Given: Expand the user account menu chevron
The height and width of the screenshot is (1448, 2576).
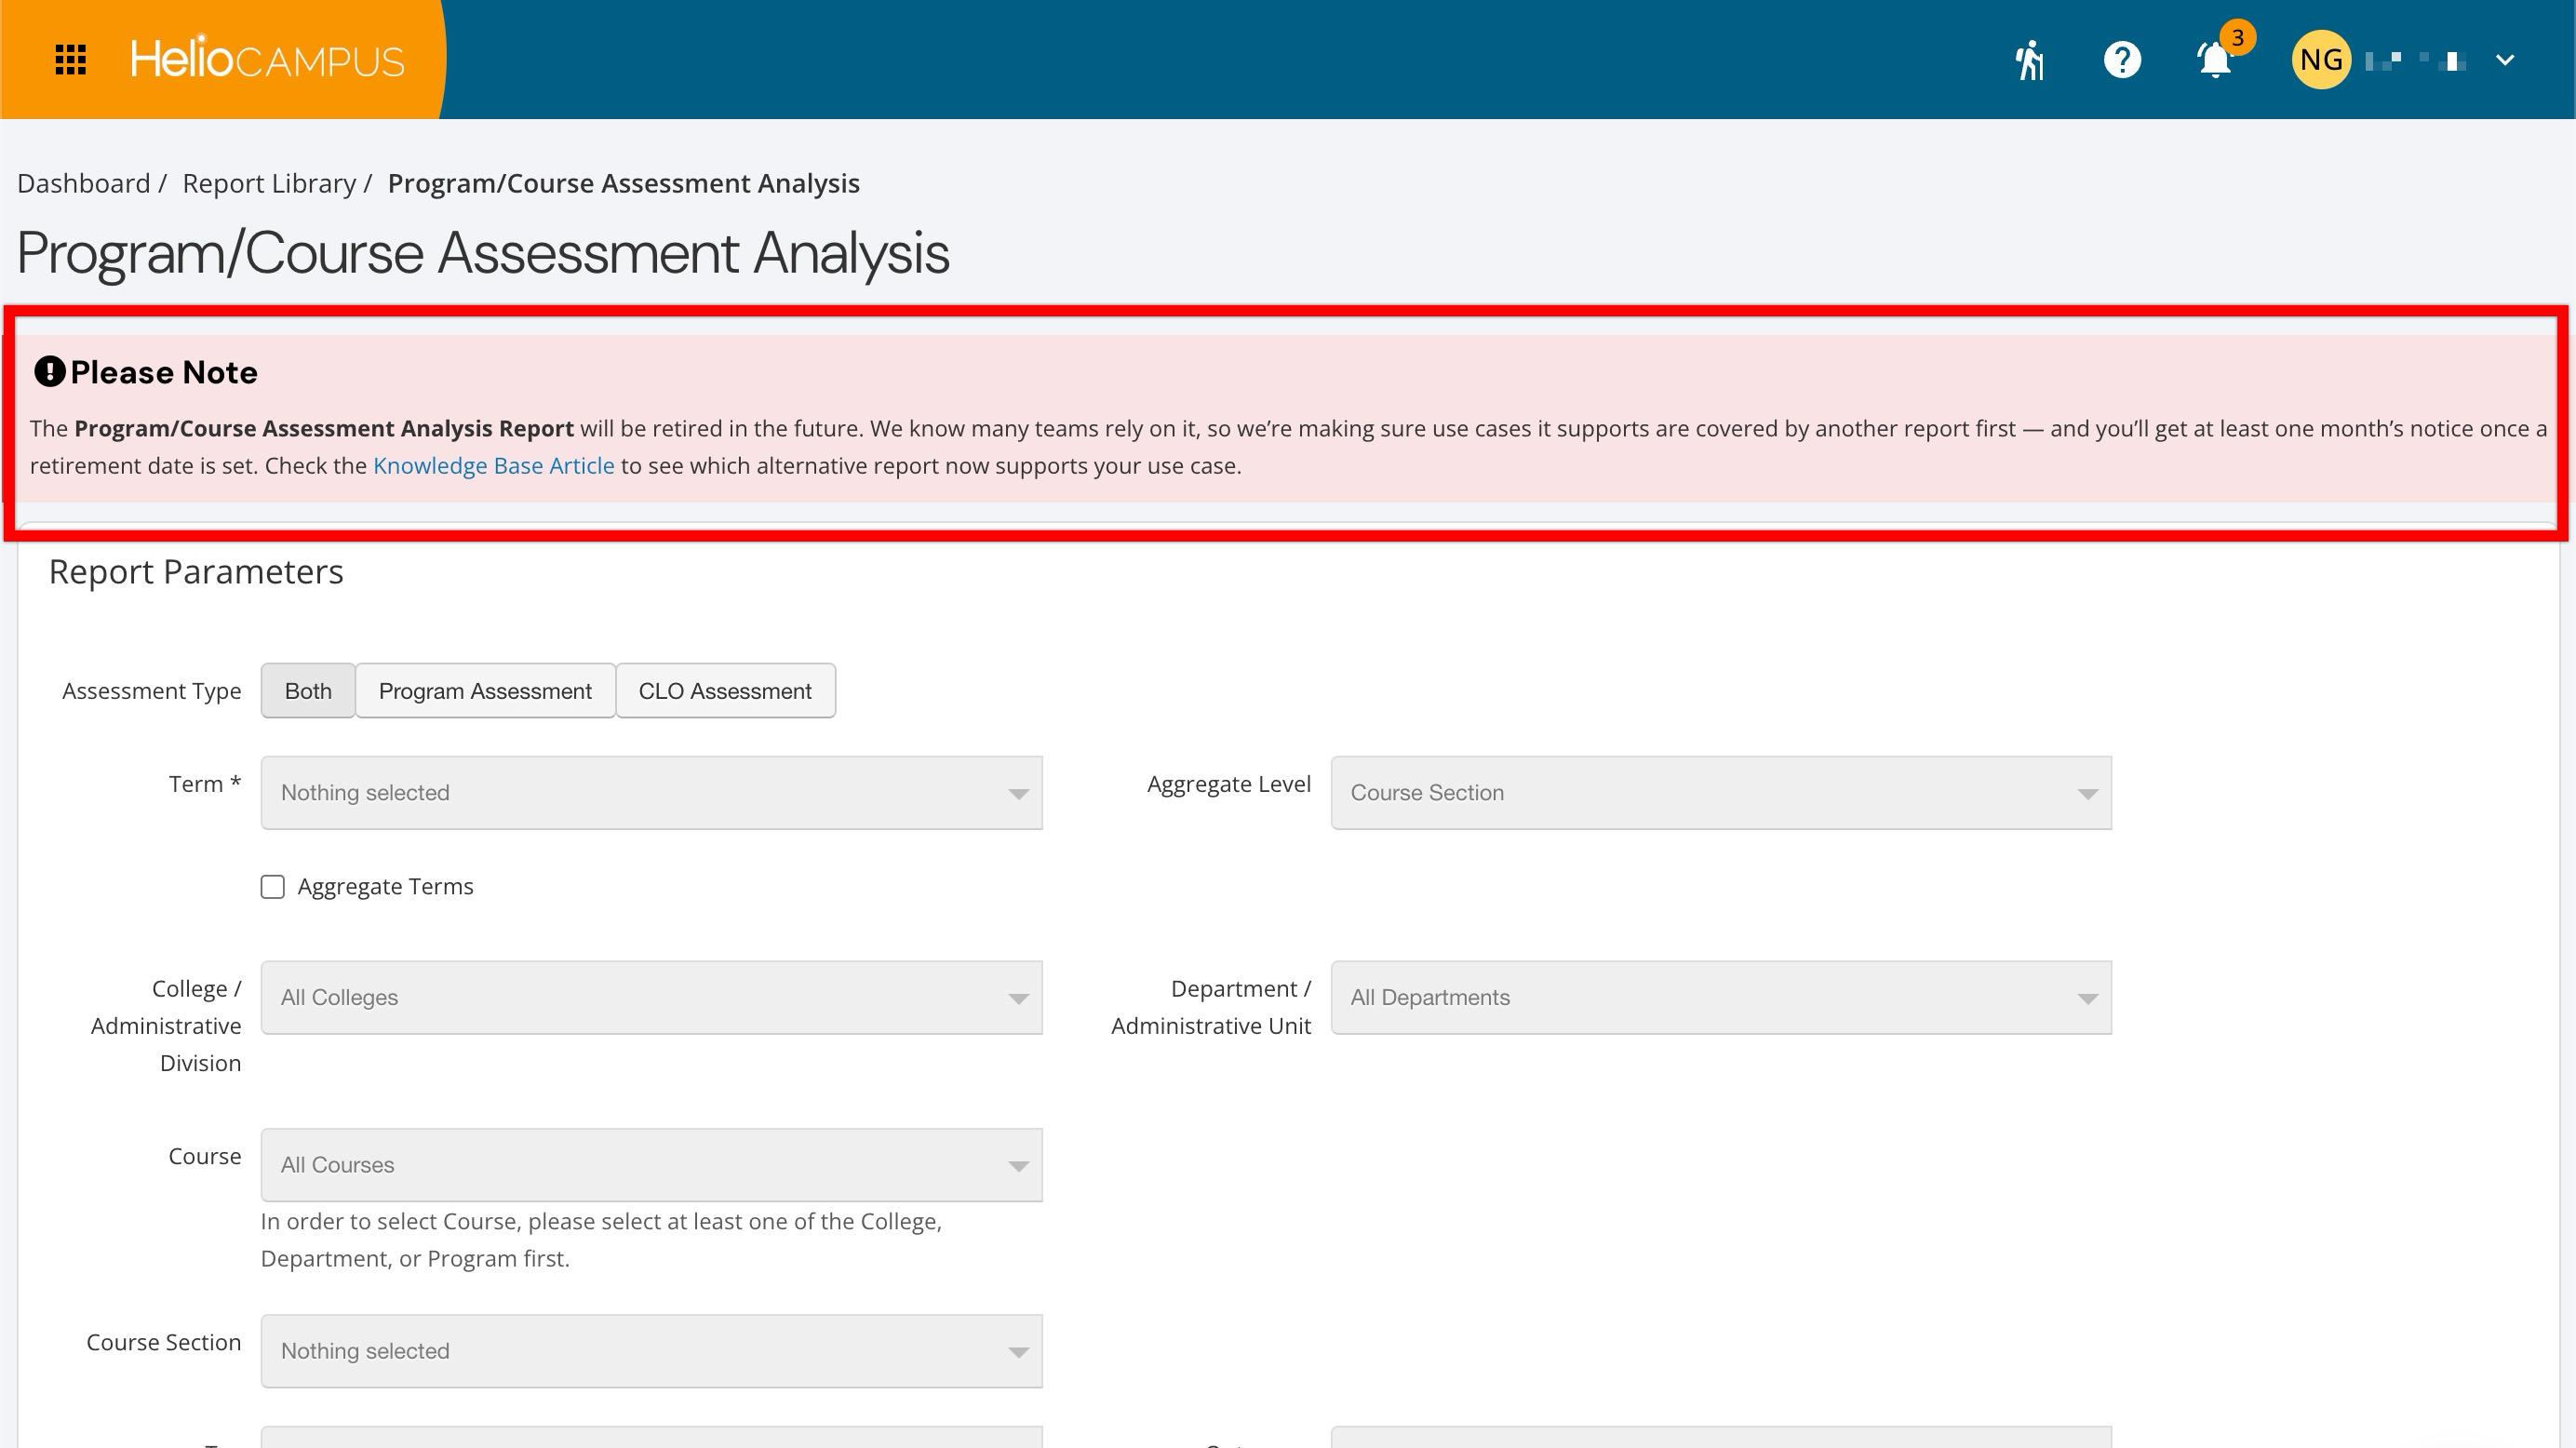Looking at the screenshot, I should click(2505, 60).
